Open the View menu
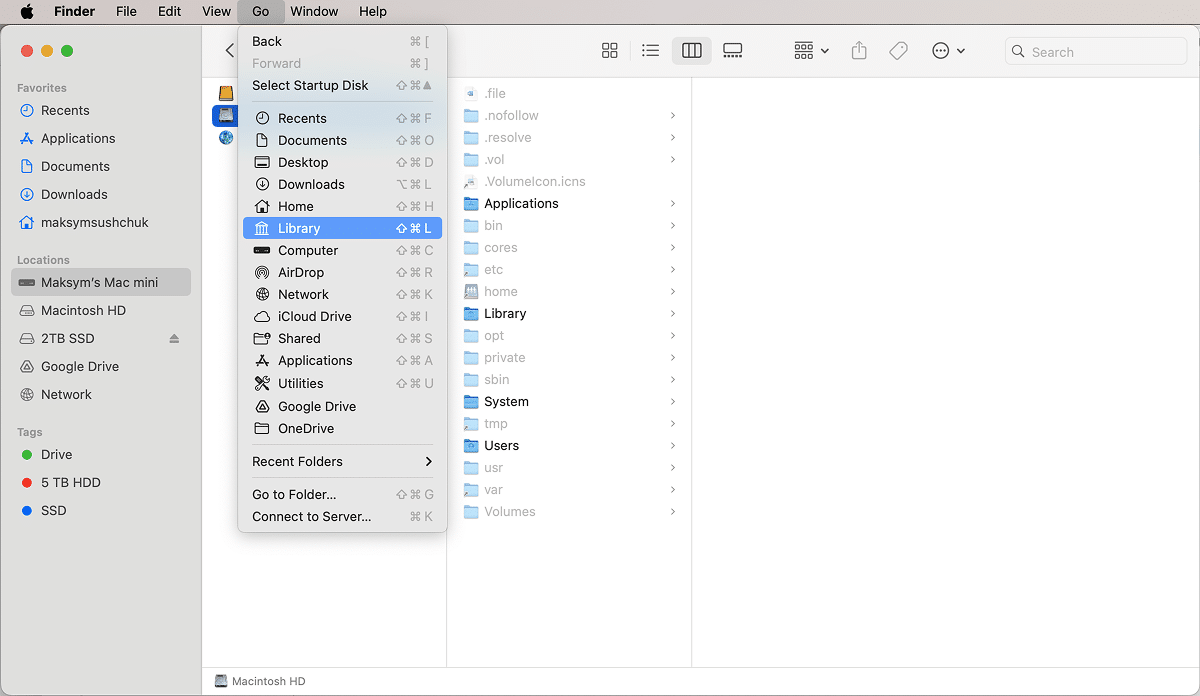Screen dimensions: 1200x696 coord(216,11)
